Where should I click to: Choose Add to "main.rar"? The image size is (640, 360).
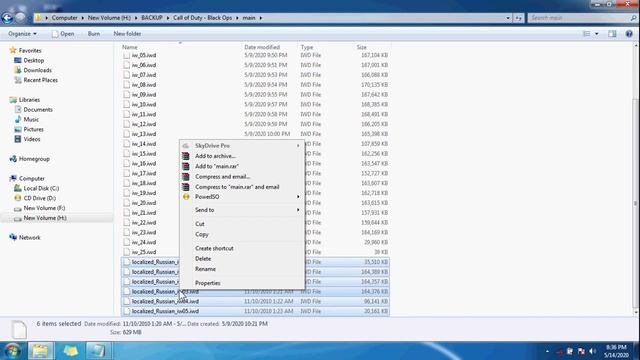coord(242,166)
